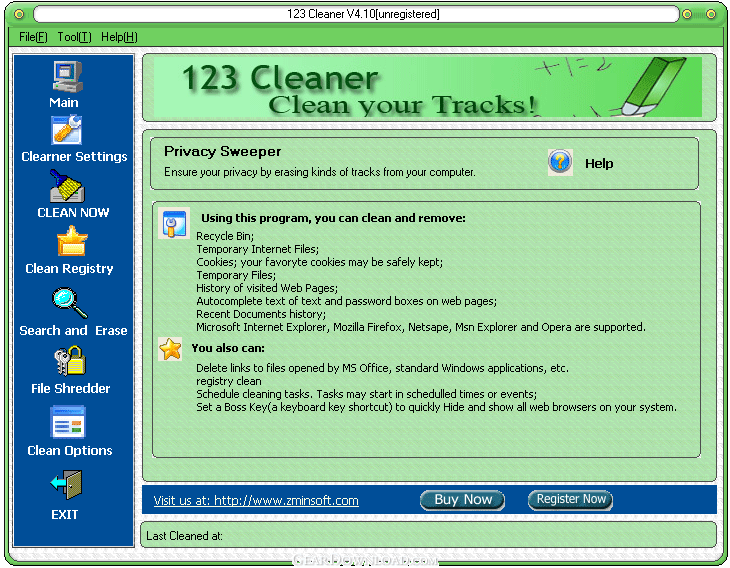Click the blue Help question mark icon
The image size is (730, 568).
(560, 162)
